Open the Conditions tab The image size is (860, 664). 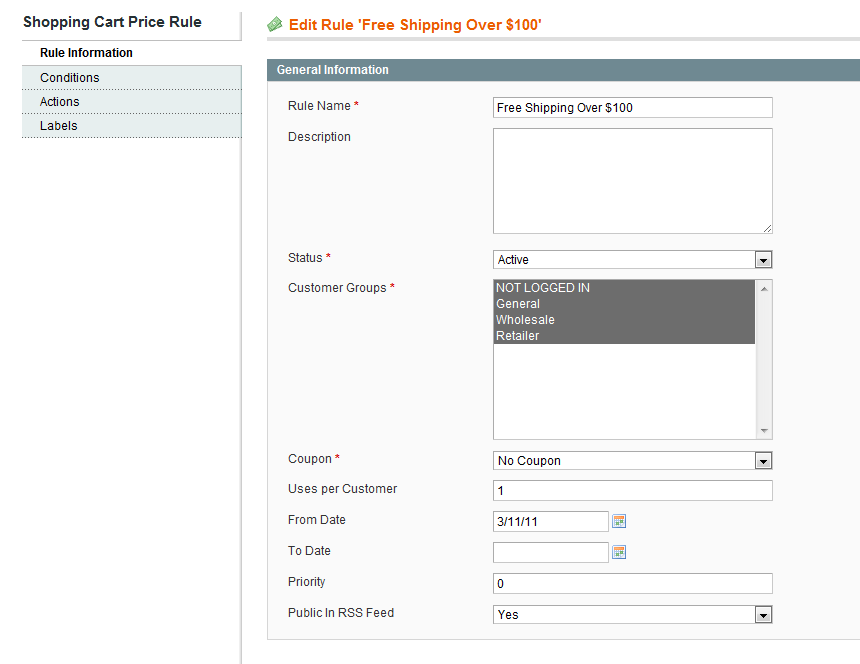pos(132,77)
